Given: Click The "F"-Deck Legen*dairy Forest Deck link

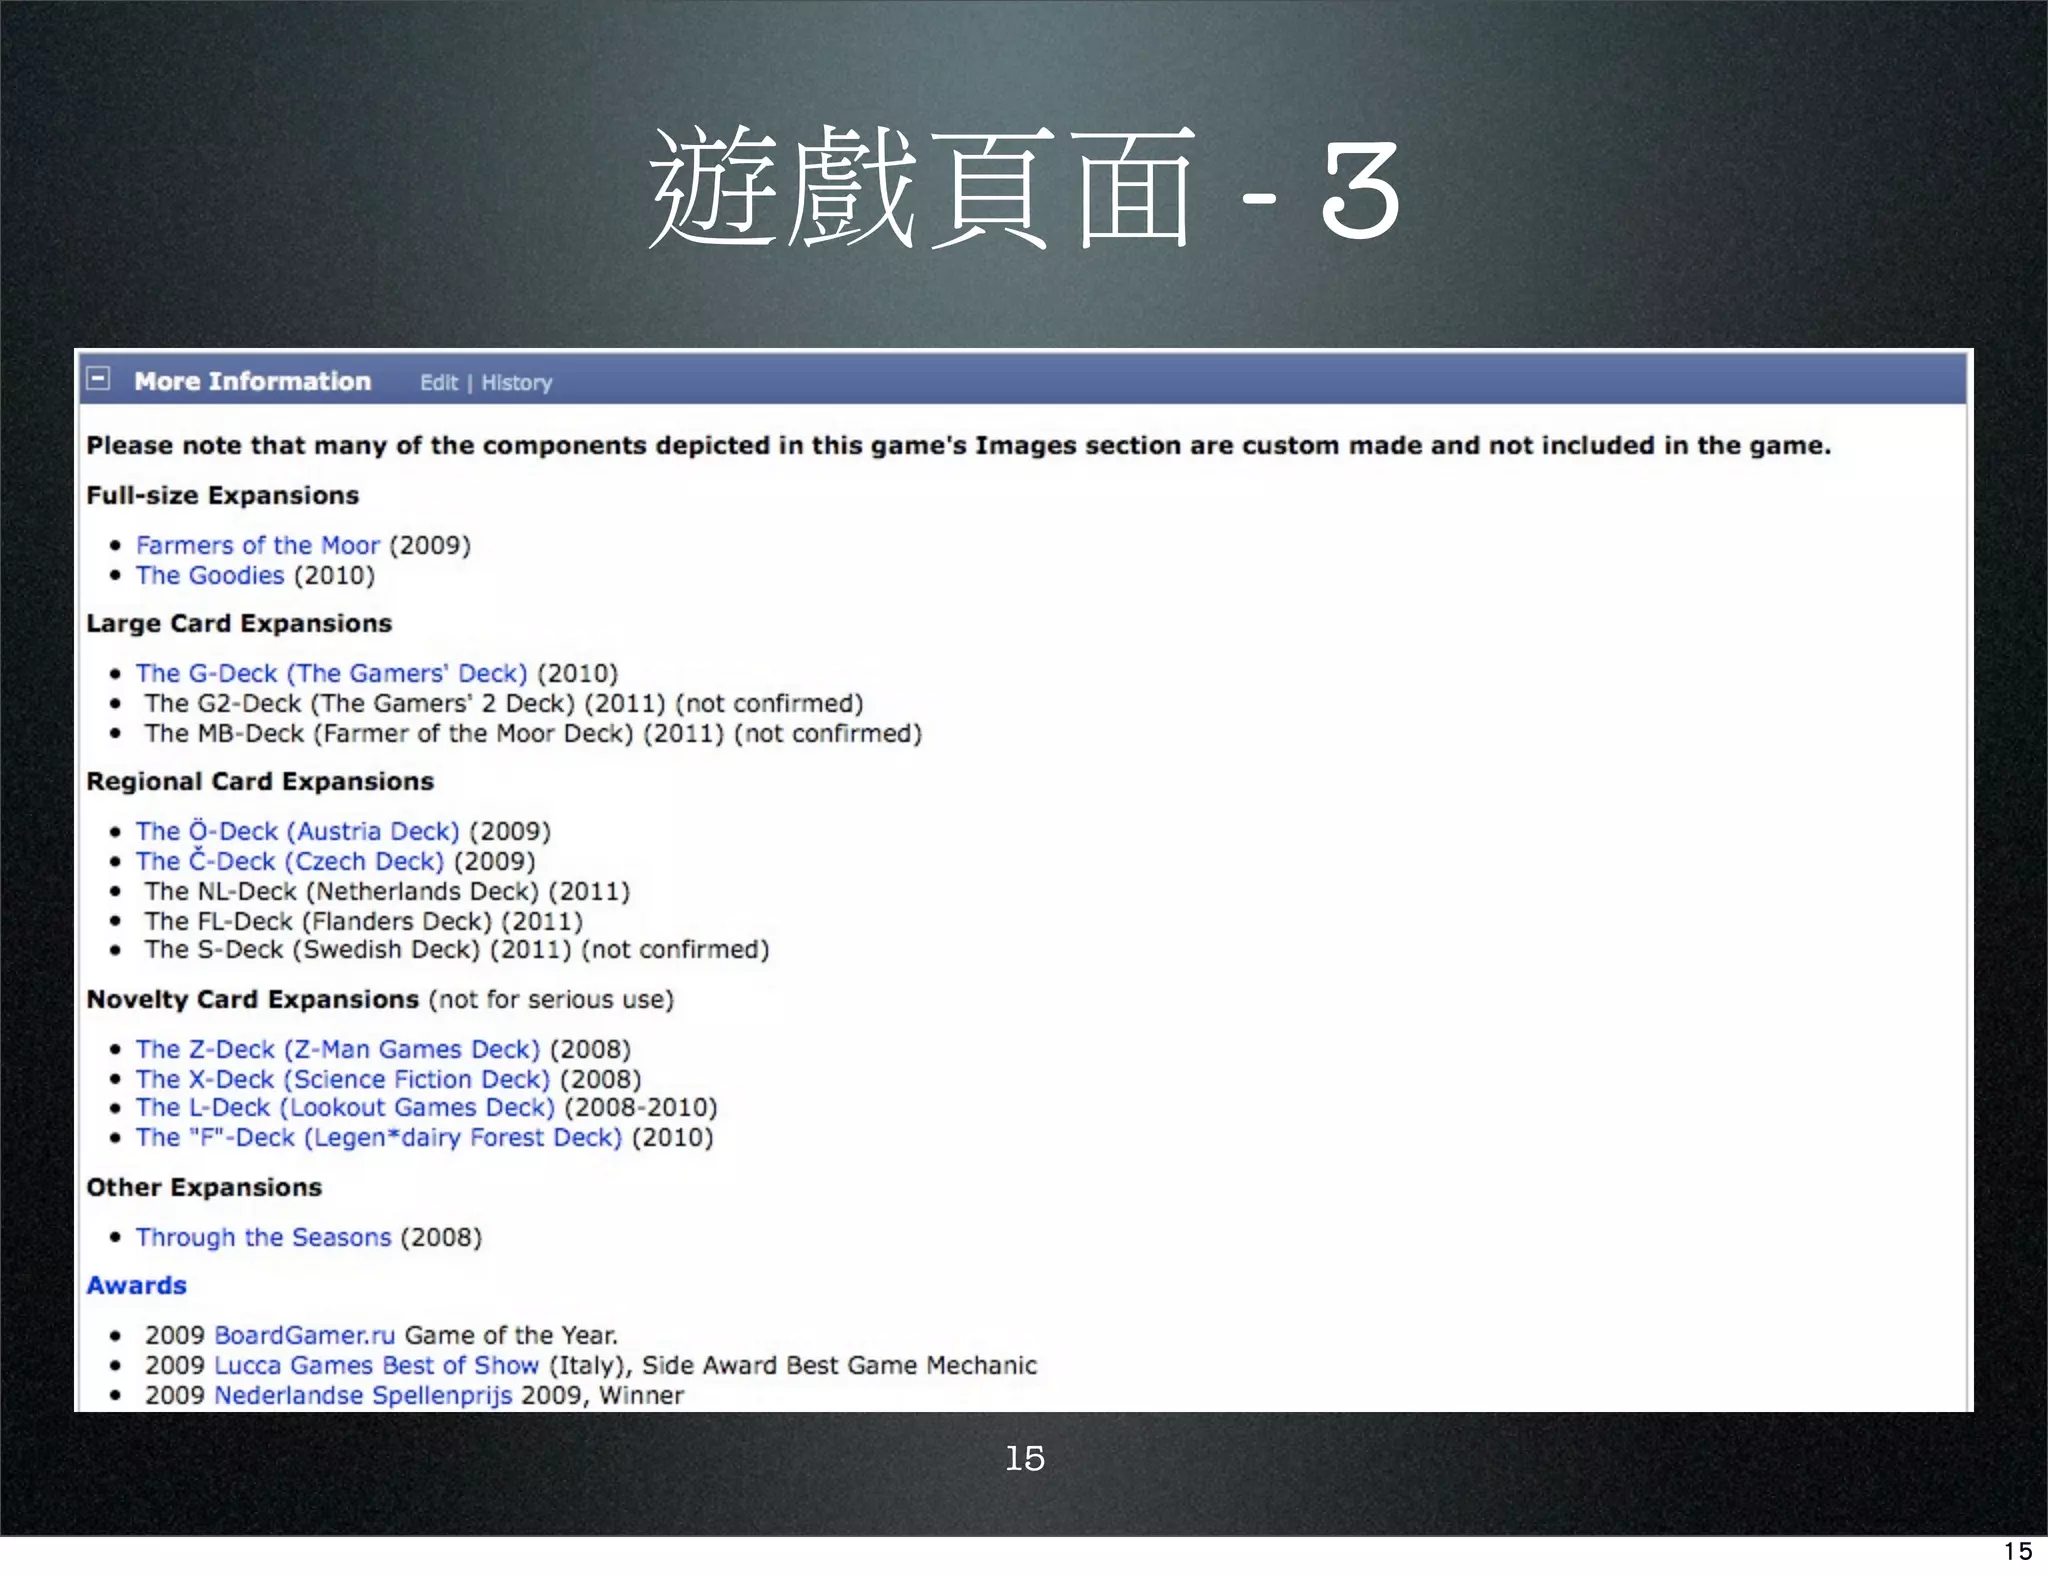Looking at the screenshot, I should (x=378, y=1137).
